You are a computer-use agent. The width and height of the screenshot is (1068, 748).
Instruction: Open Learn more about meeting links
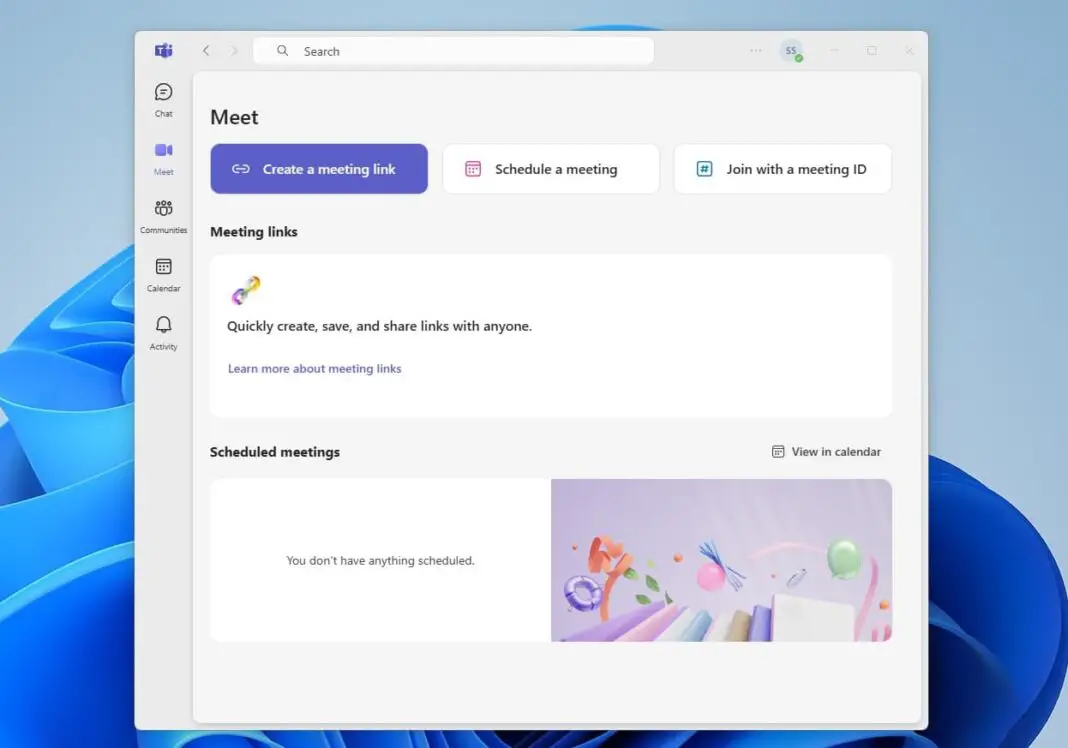314,368
